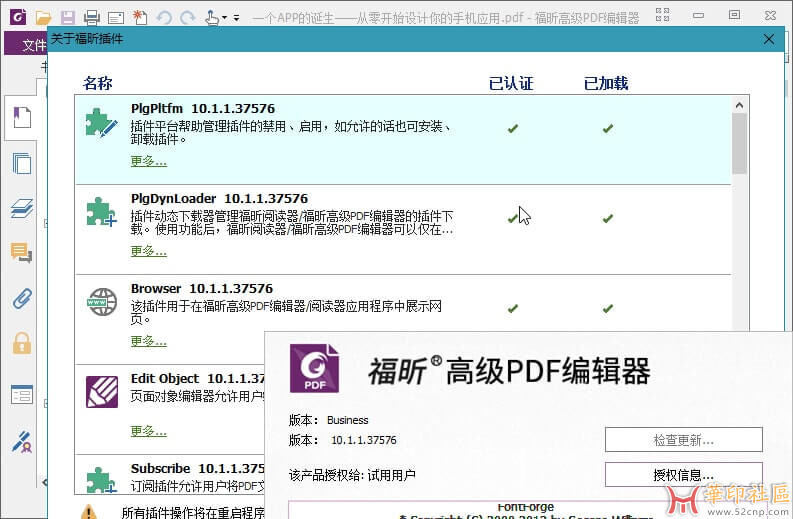
Task: Click PlgPltfm loaded checkmark
Action: 608,128
